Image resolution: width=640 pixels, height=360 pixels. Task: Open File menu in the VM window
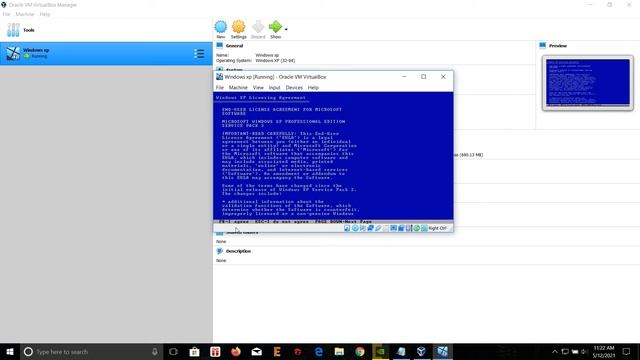click(x=220, y=87)
